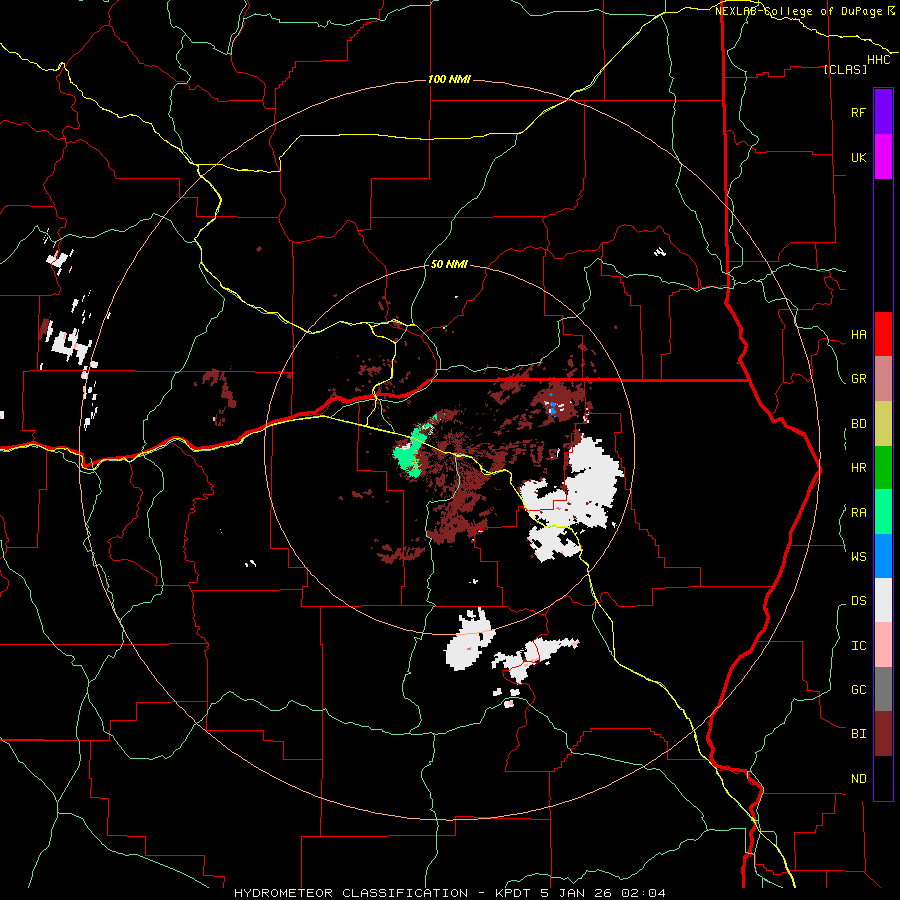Click the BD yellow legend swatch
Screen dimensions: 900x900
tap(883, 424)
